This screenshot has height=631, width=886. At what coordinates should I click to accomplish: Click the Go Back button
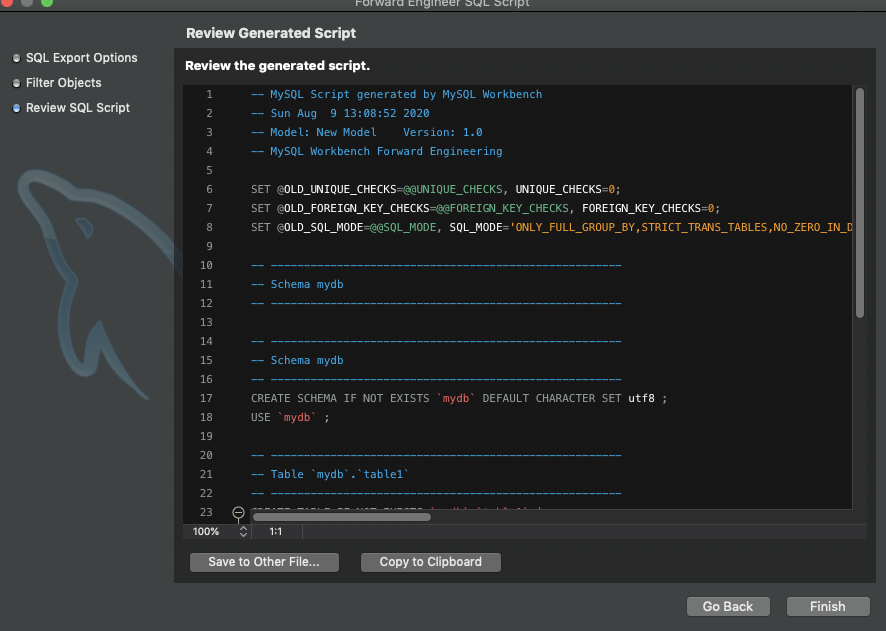tap(728, 606)
